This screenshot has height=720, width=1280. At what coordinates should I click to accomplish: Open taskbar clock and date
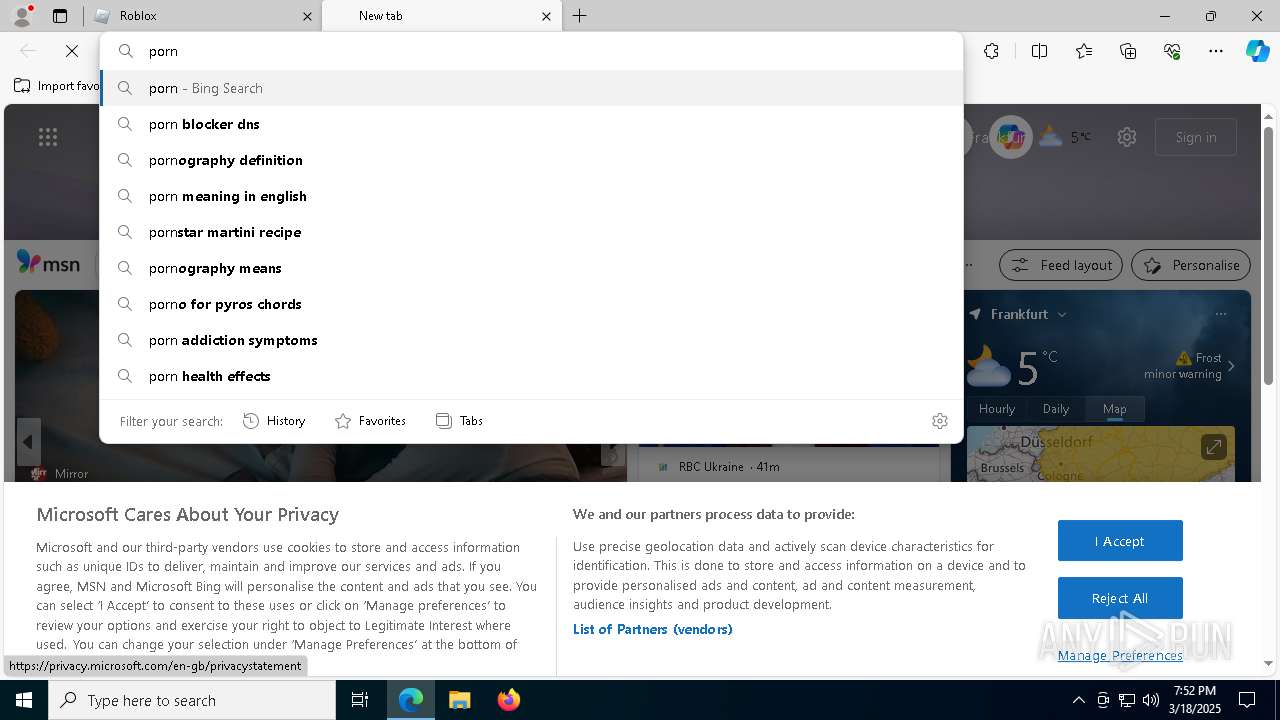1195,700
